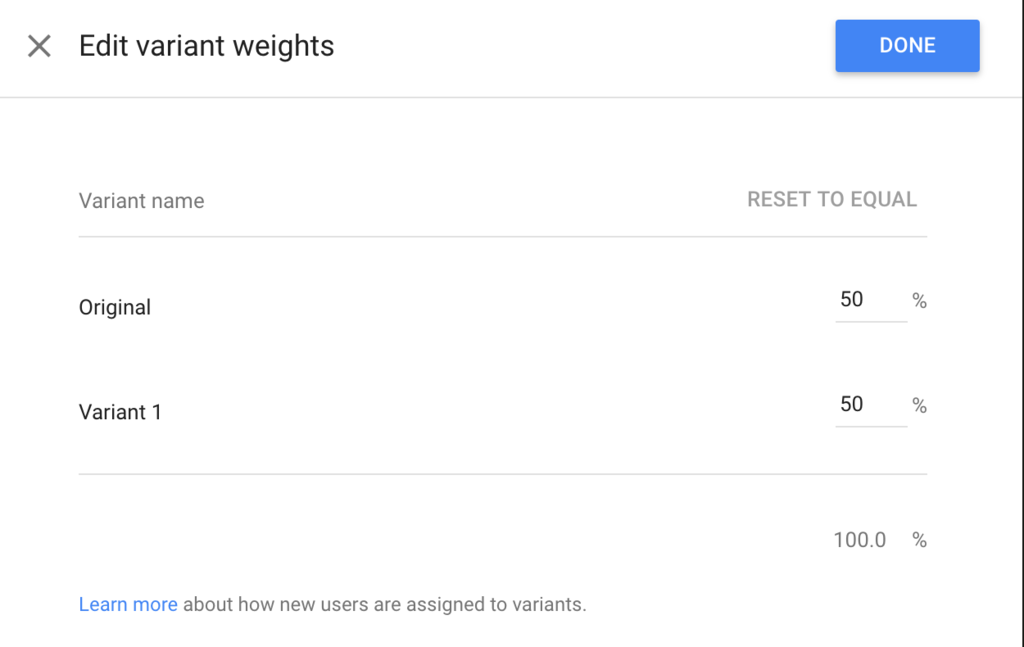The width and height of the screenshot is (1024, 647).
Task: Click percent sign beside Original weight
Action: click(x=919, y=301)
